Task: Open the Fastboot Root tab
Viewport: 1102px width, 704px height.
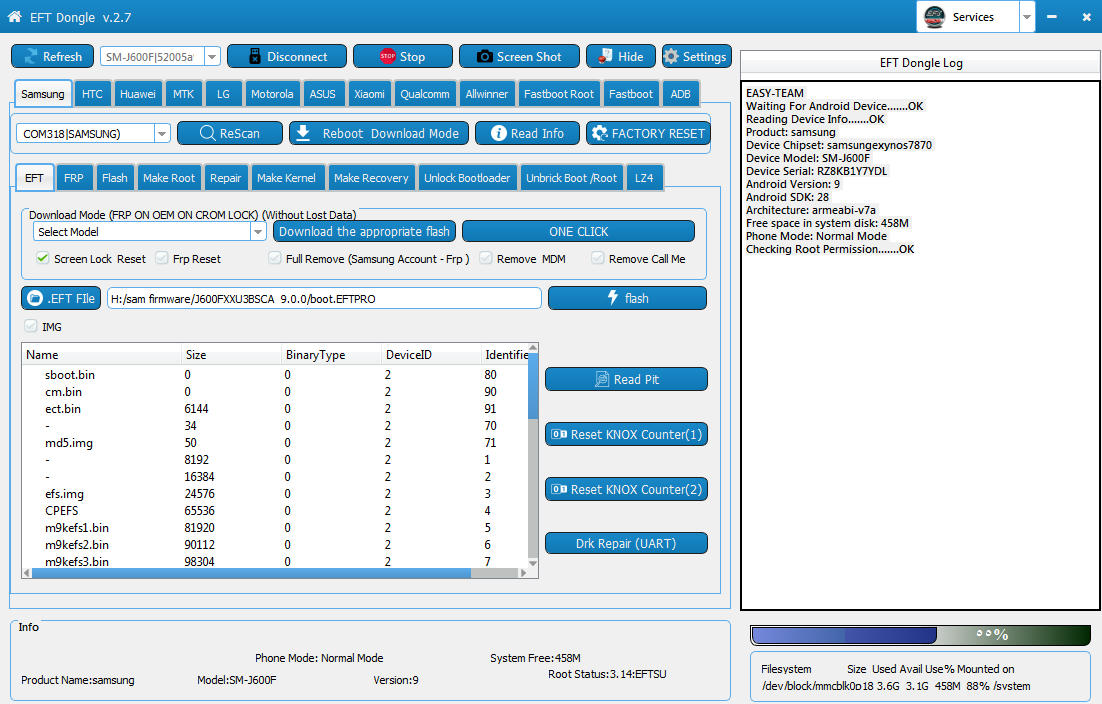Action: pos(559,93)
